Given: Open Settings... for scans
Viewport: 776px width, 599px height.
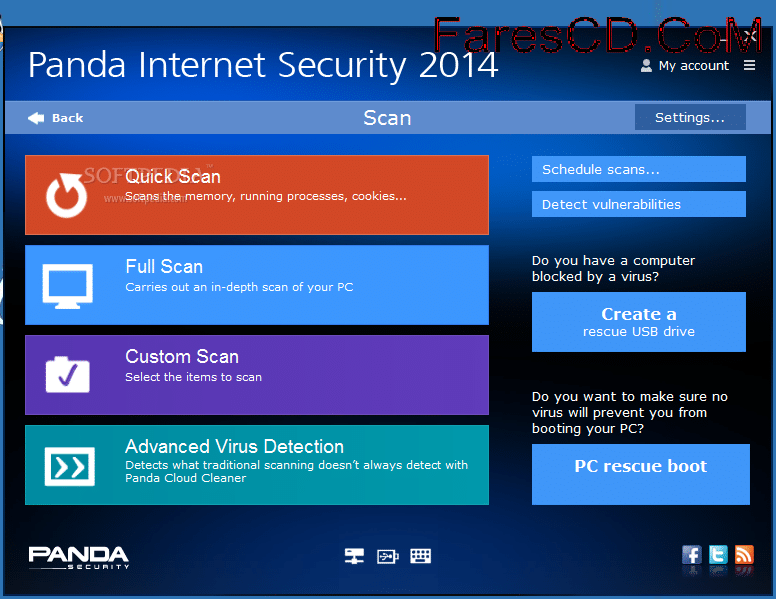Looking at the screenshot, I should coord(690,117).
